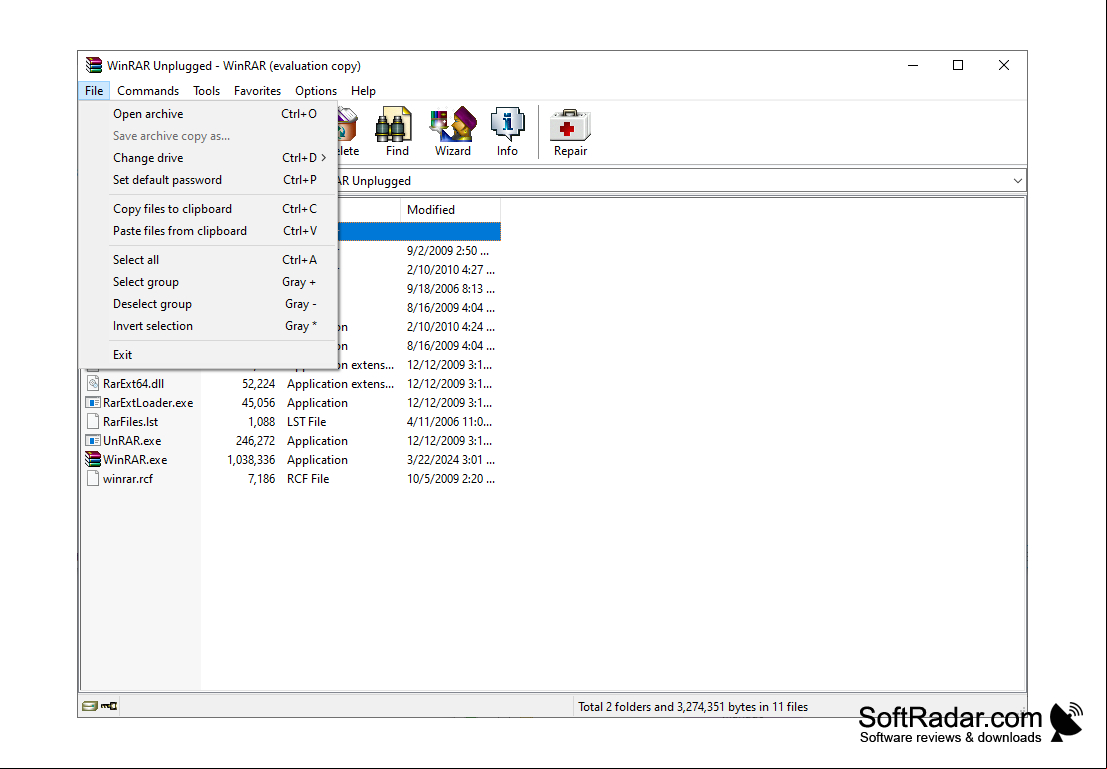The image size is (1107, 769).
Task: Click the date 10/5/2009 2:20
Action: [451, 479]
